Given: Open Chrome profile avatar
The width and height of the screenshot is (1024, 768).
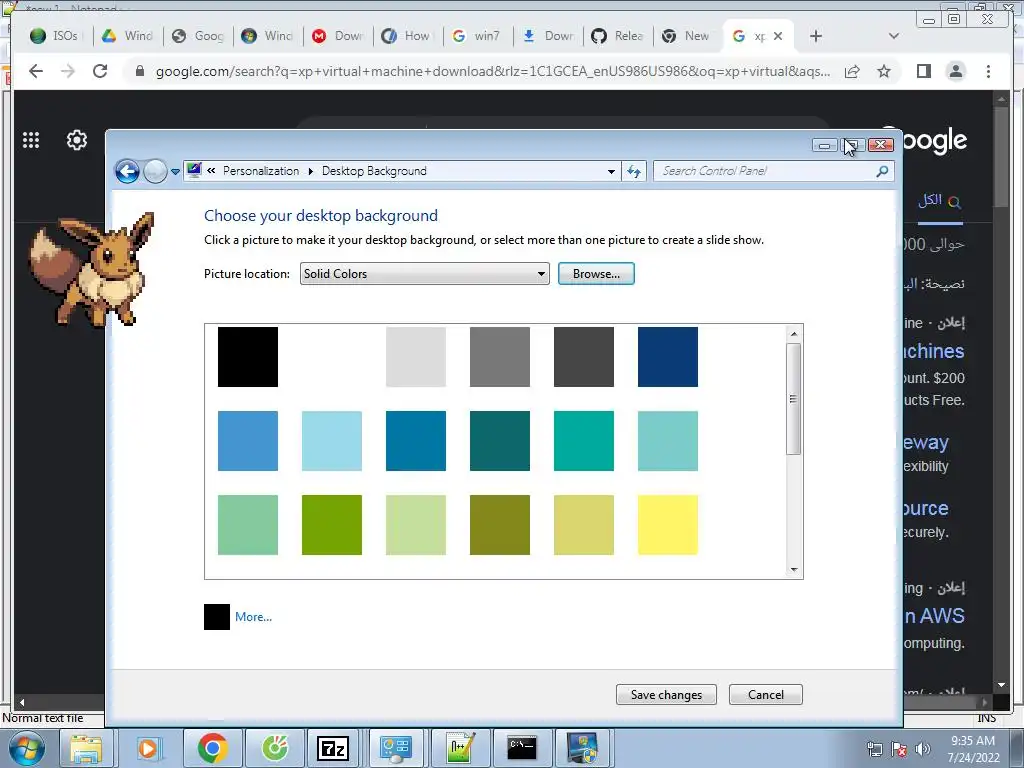Looking at the screenshot, I should coord(955,71).
